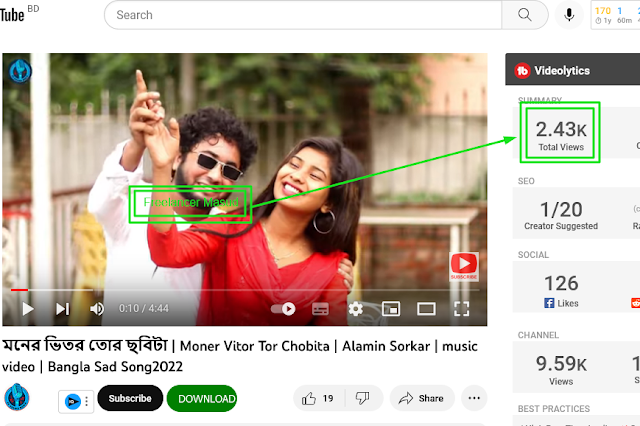Viewport: 640px width, 426px height.
Task: Open the three-dots more actions menu
Action: [474, 398]
